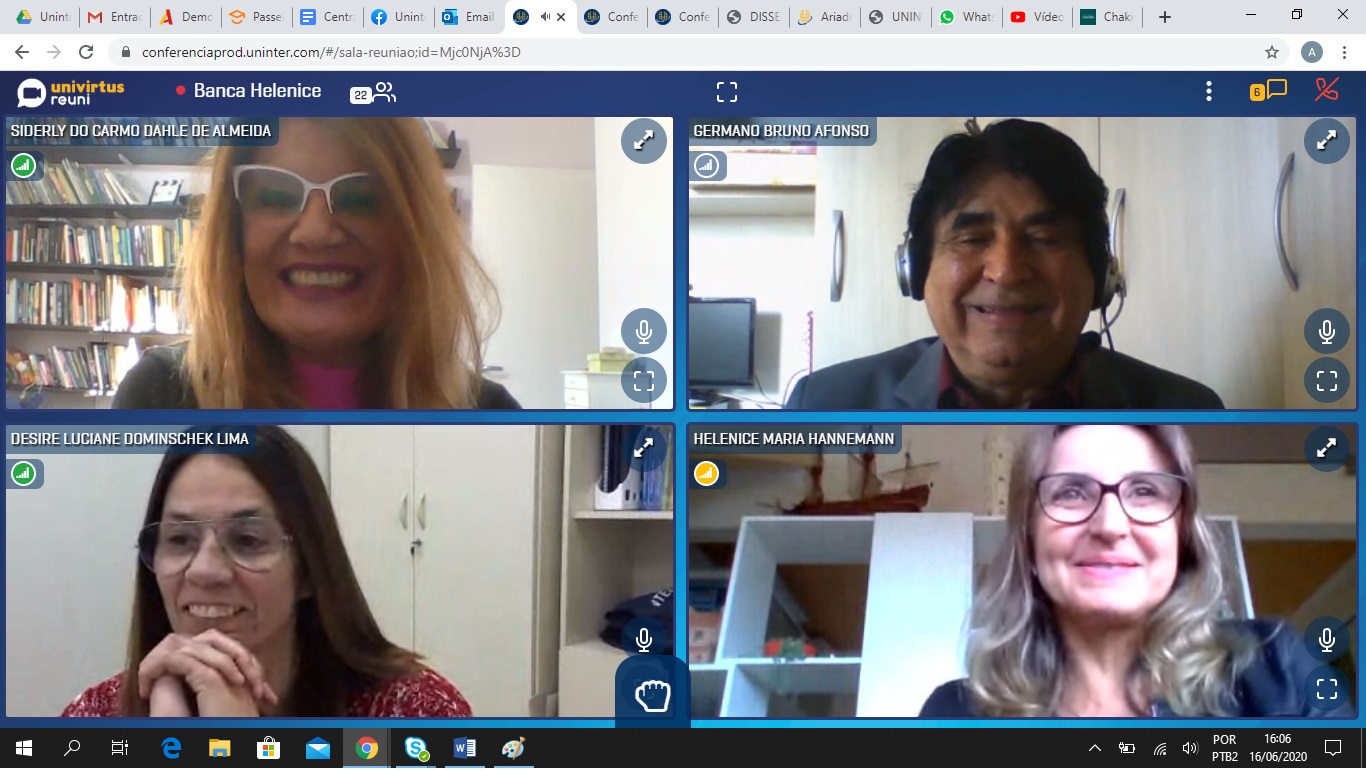Click the center fullscreen frame icon
This screenshot has height=770, width=1366.
point(727,92)
